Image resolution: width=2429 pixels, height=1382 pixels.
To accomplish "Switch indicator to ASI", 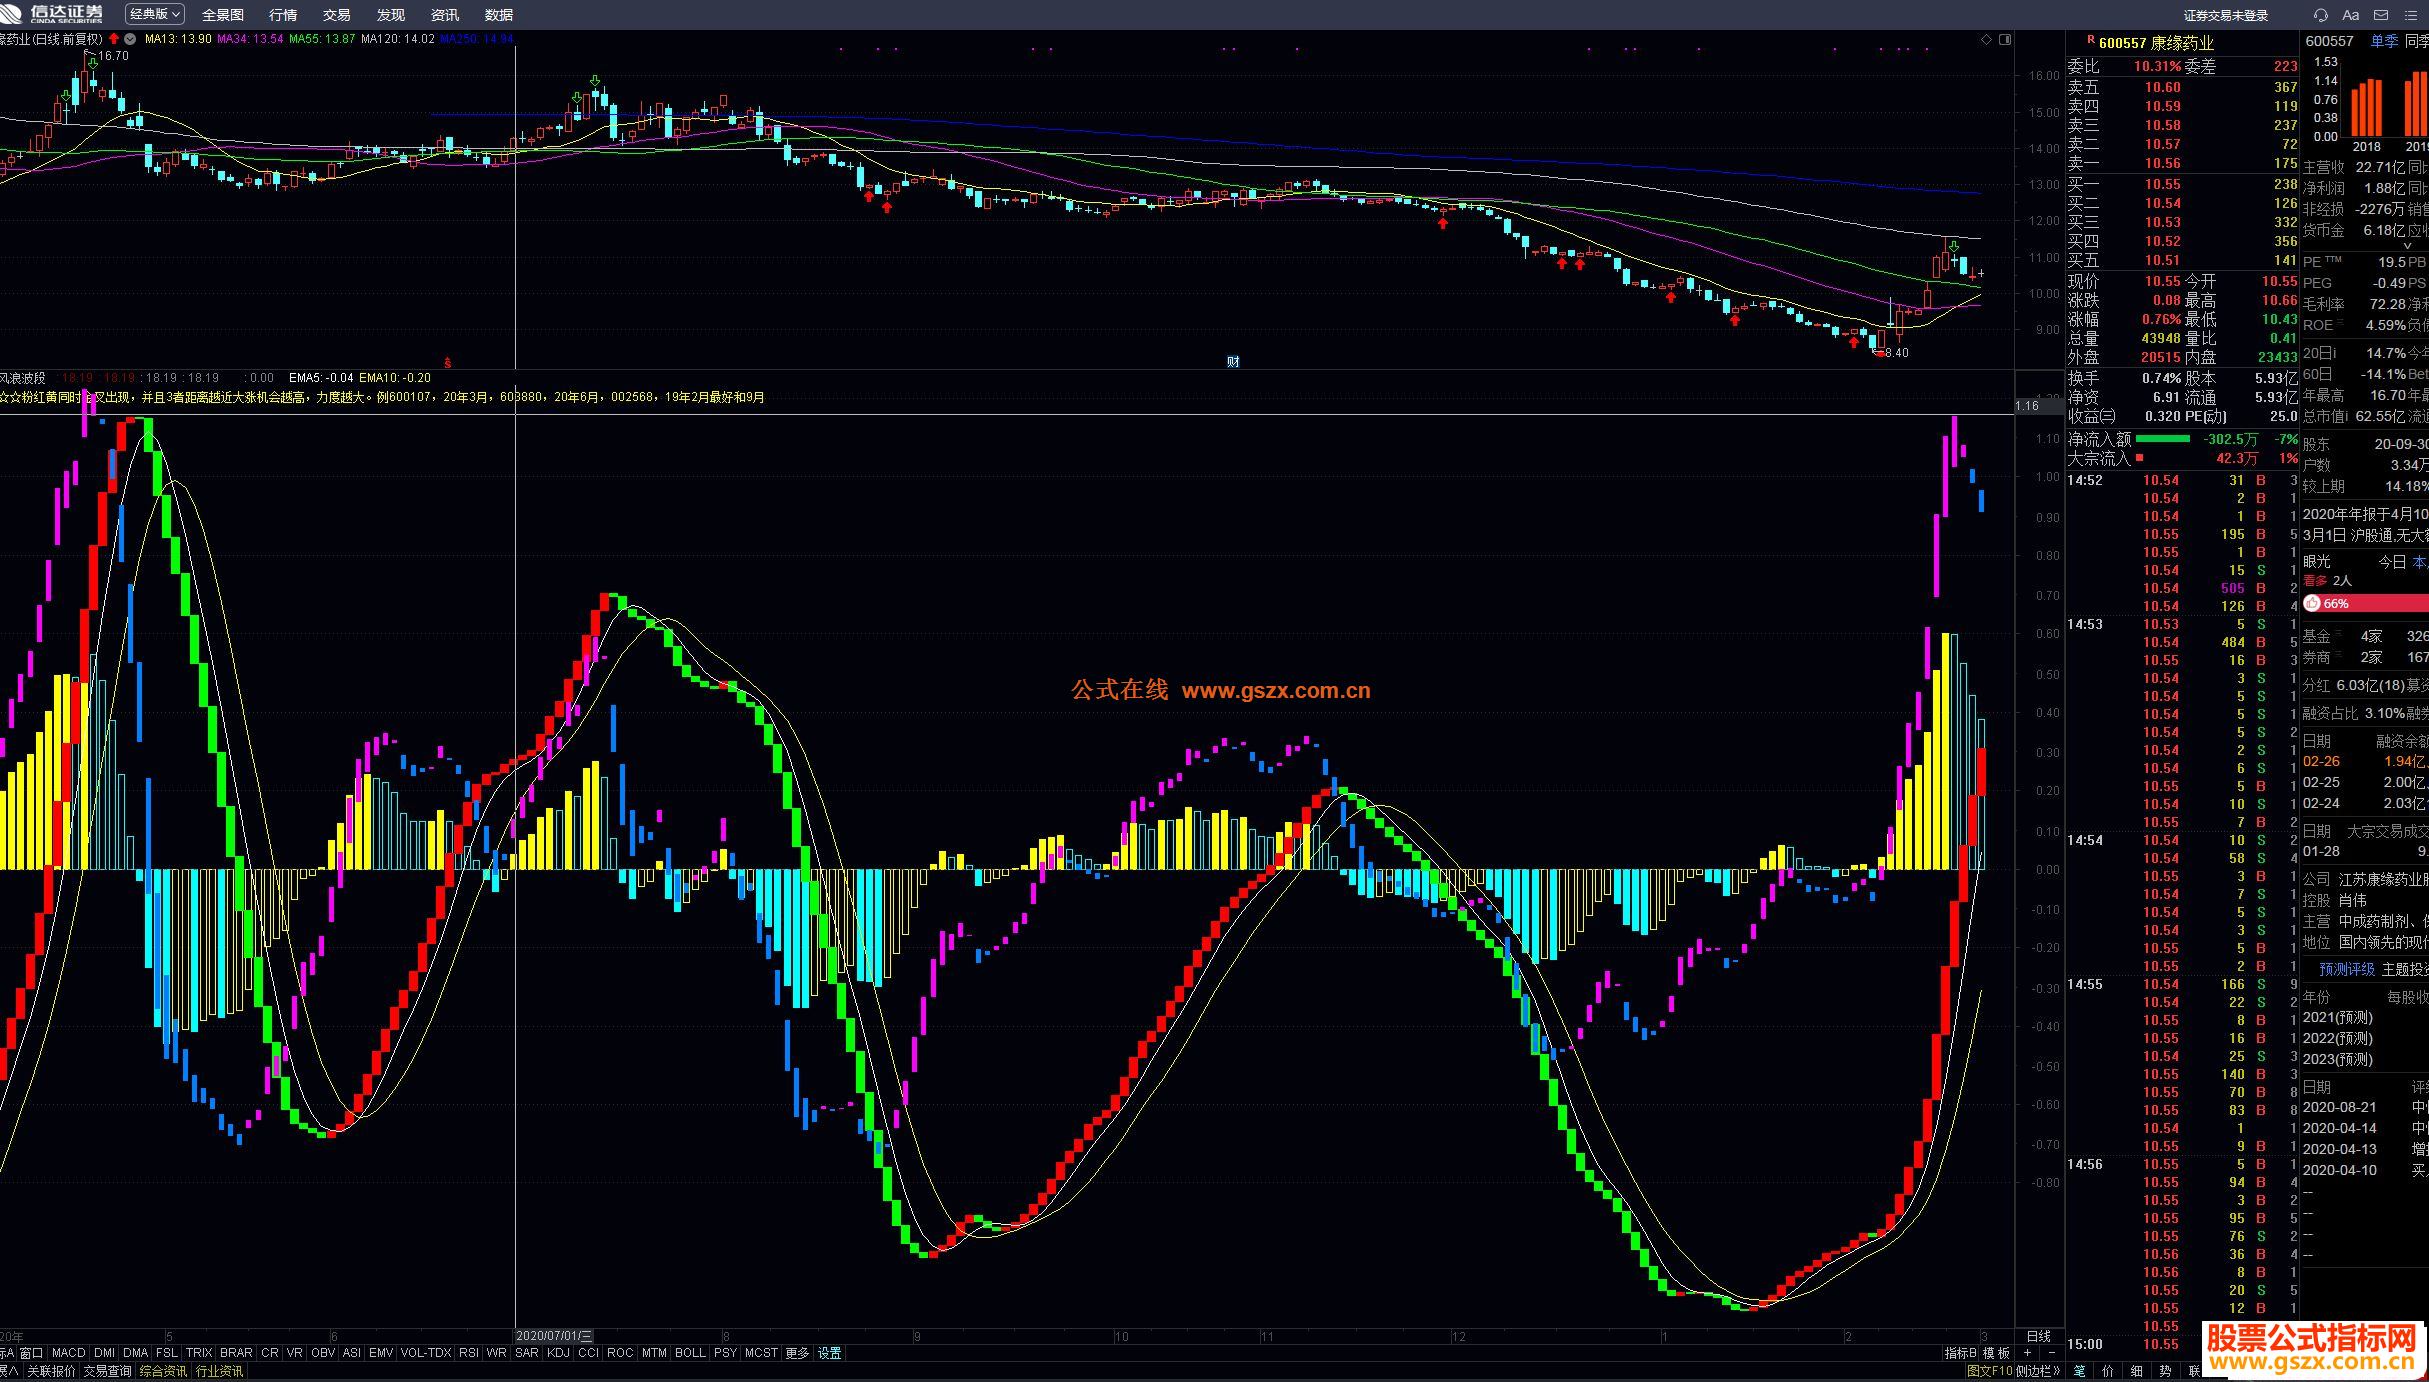I will point(352,1353).
